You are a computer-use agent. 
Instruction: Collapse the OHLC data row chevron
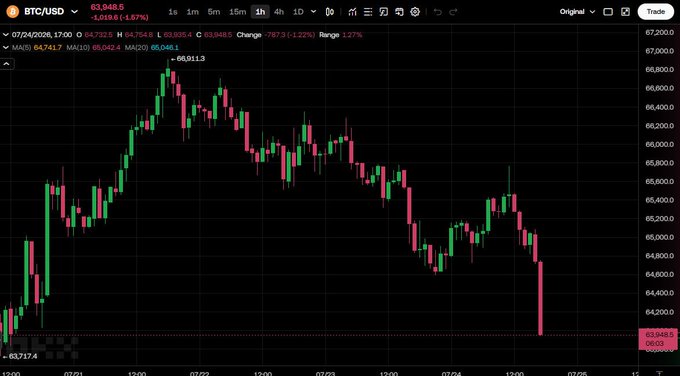click(6, 35)
